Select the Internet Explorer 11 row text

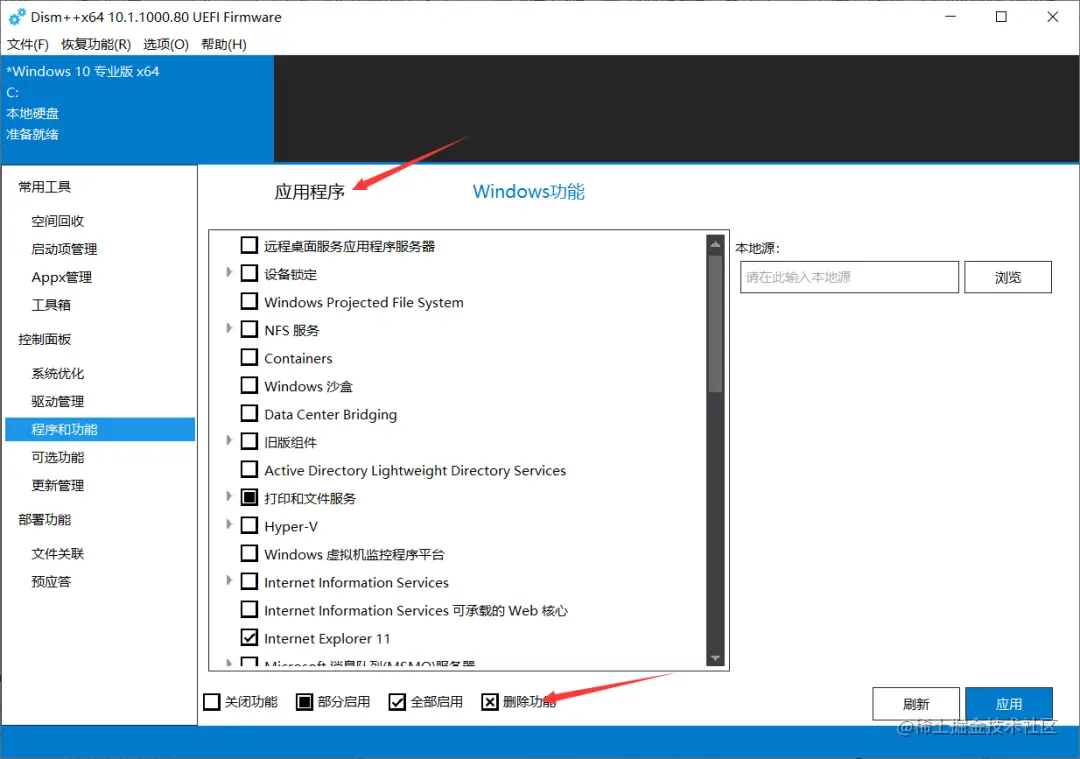click(x=327, y=638)
